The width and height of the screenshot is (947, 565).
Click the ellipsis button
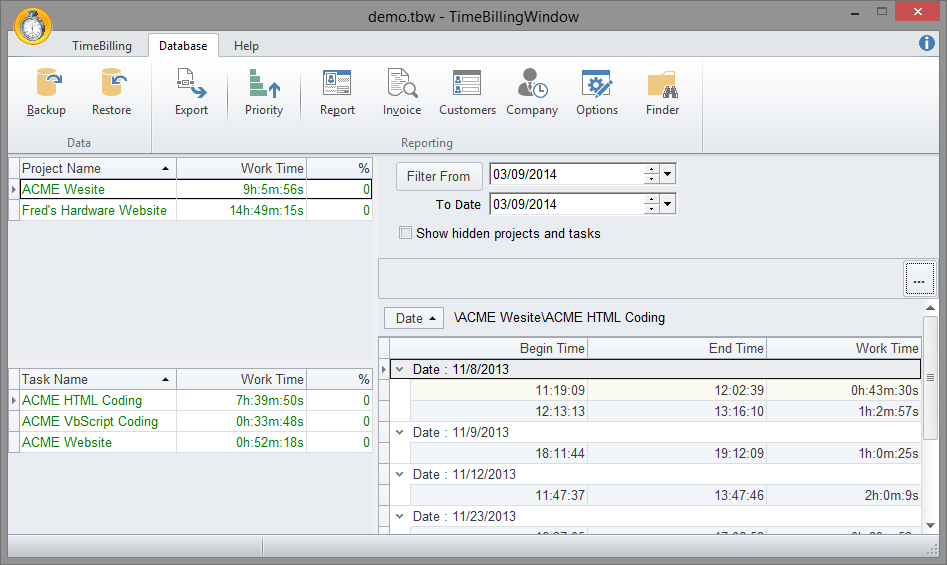click(x=918, y=282)
